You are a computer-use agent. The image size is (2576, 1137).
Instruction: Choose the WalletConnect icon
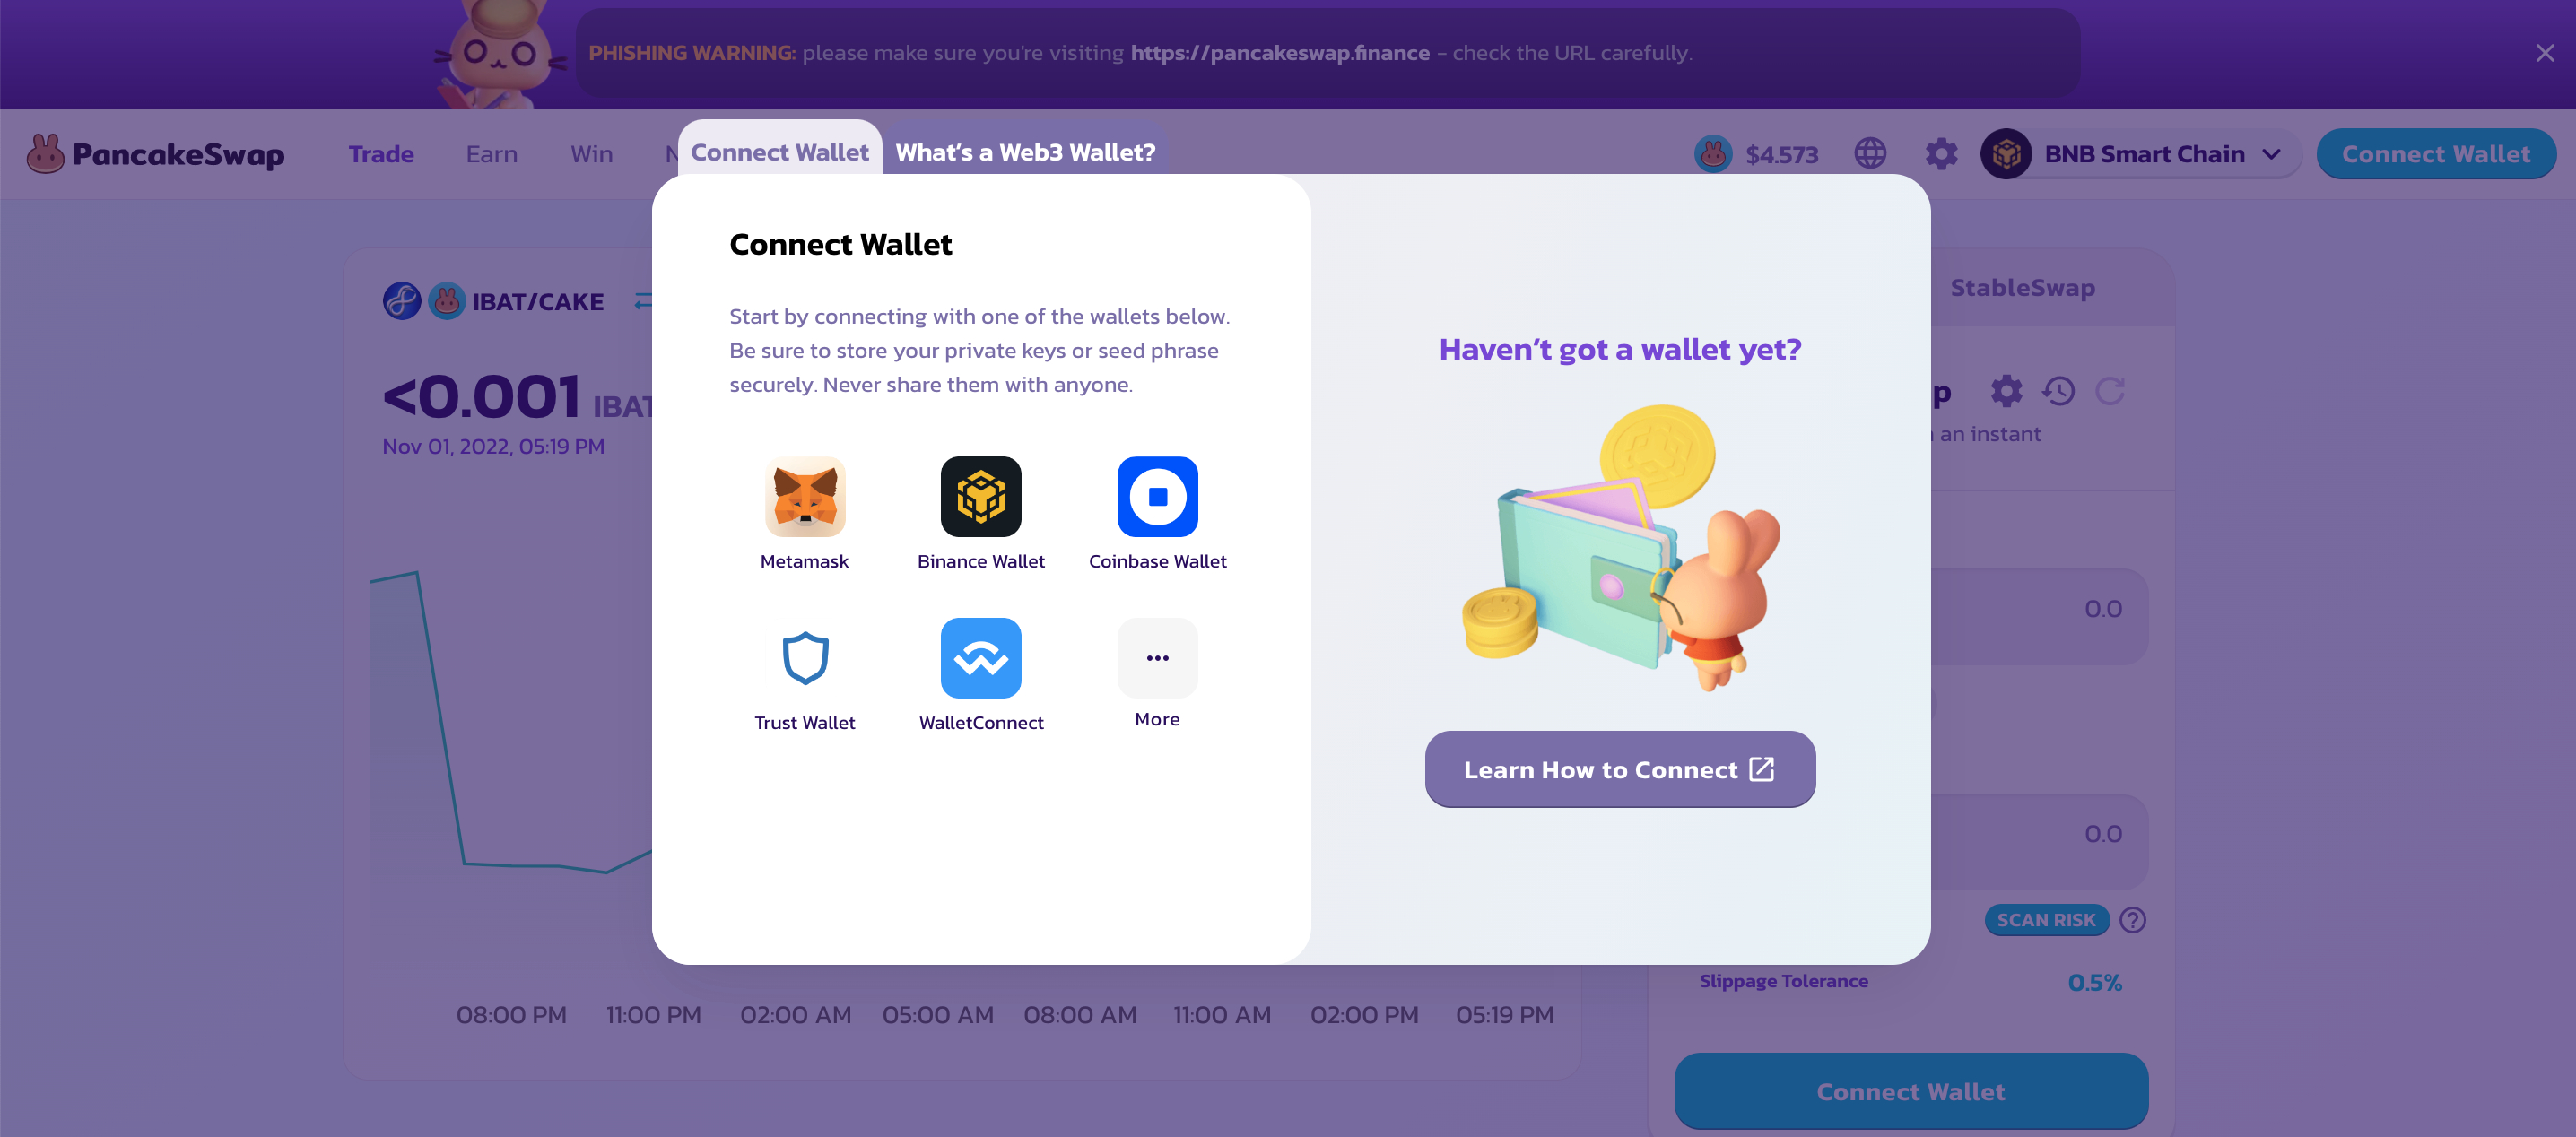click(x=980, y=658)
